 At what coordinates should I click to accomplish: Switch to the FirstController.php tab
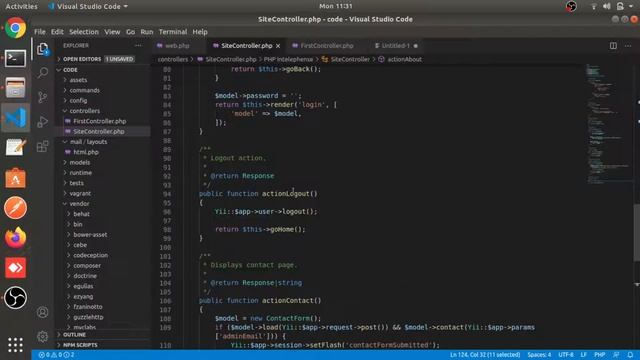[327, 46]
